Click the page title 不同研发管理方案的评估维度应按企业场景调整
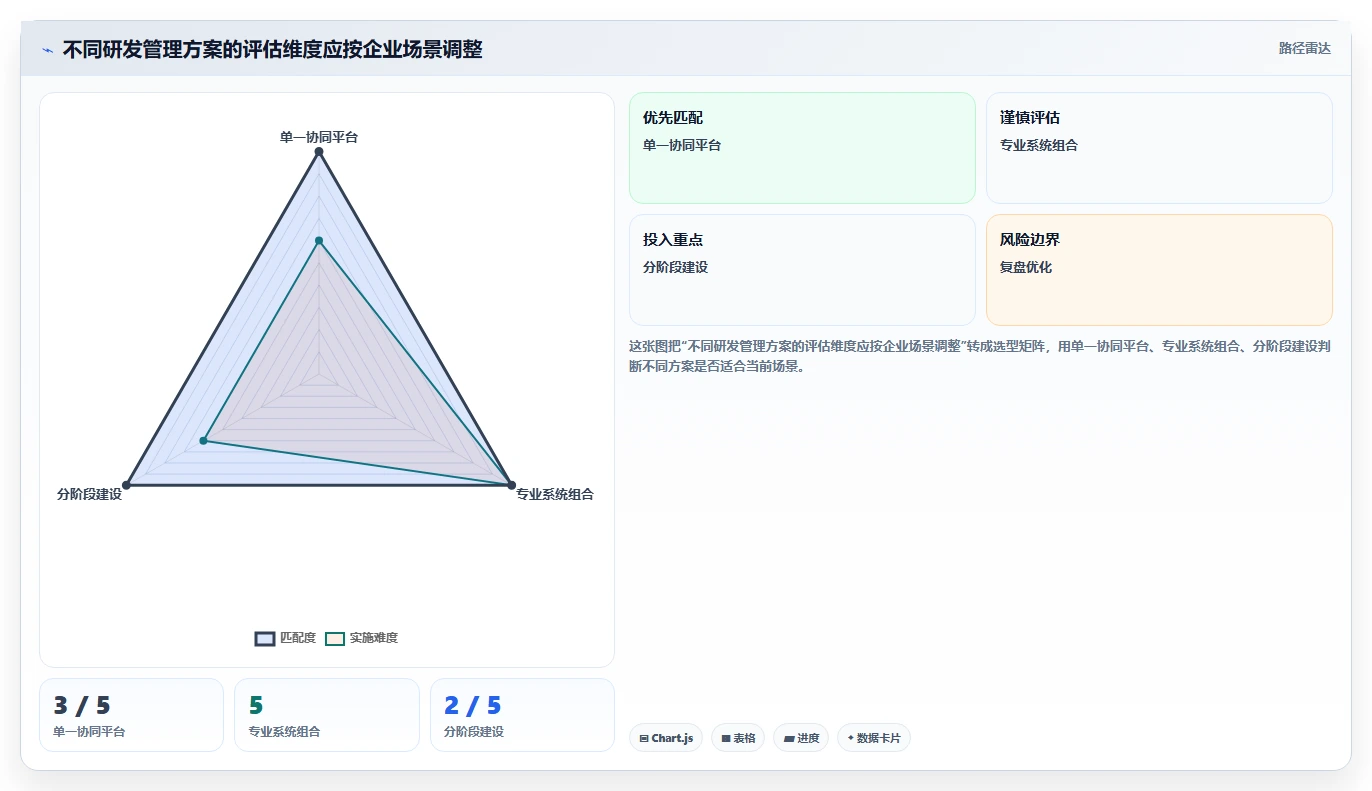 272,49
